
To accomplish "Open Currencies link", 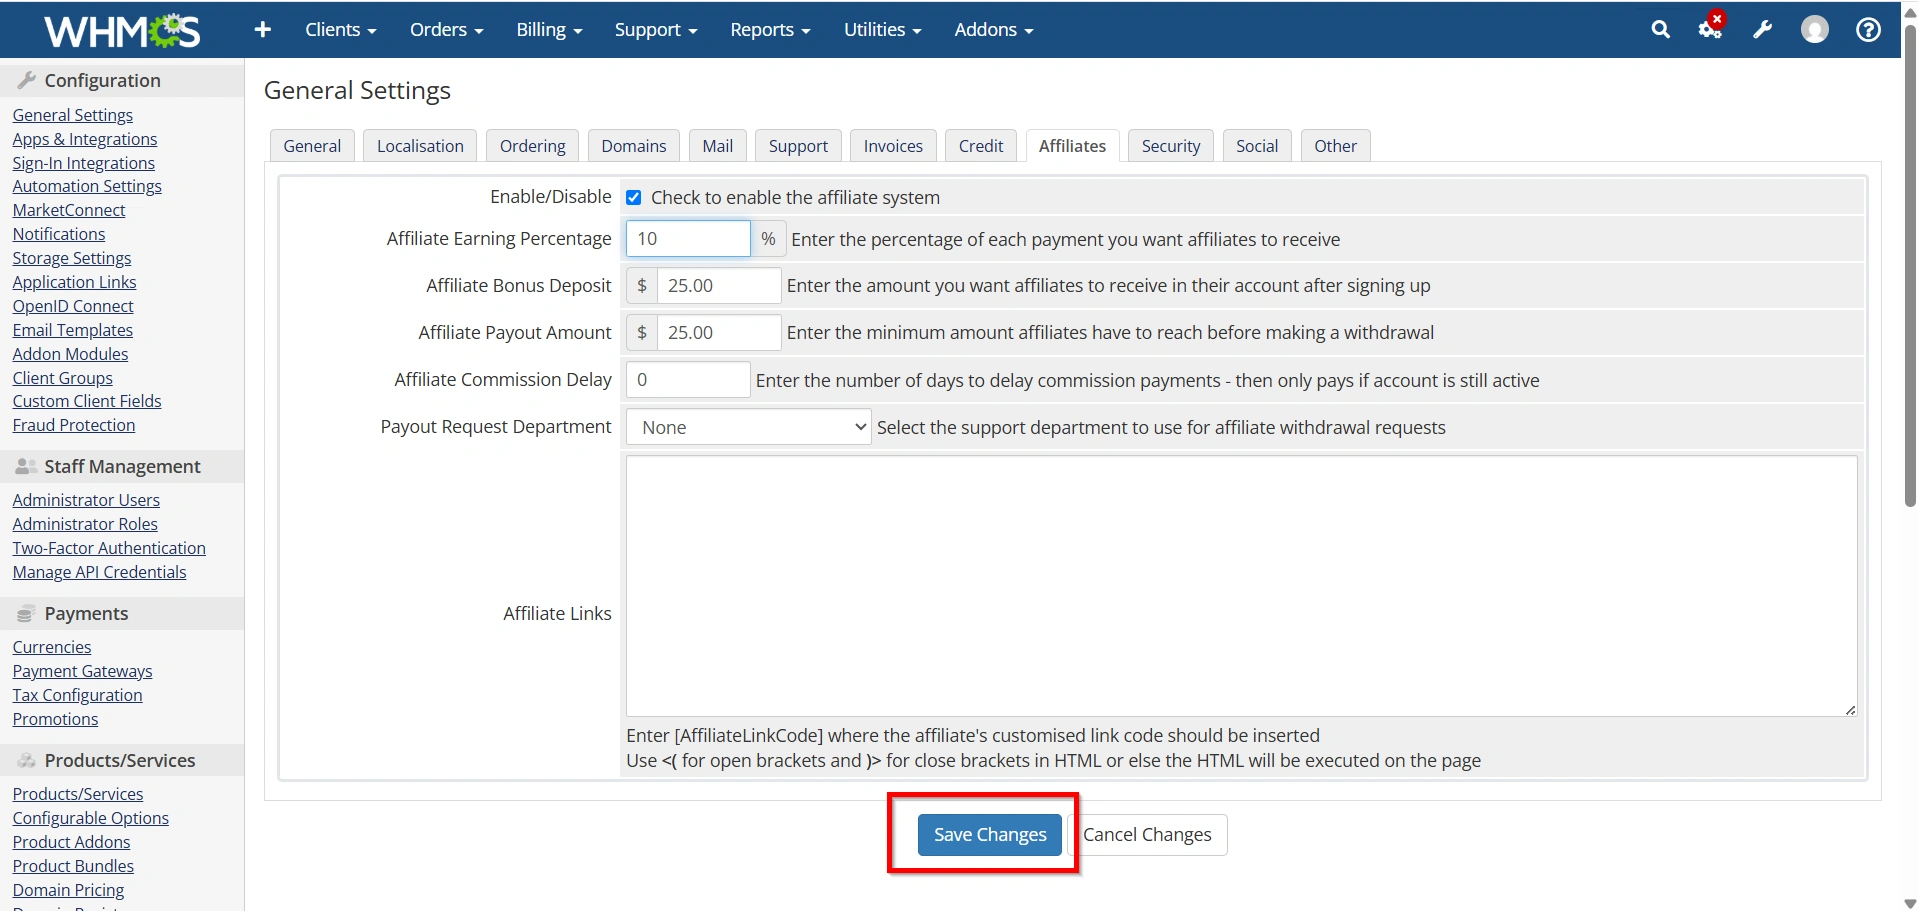I will pos(52,647).
